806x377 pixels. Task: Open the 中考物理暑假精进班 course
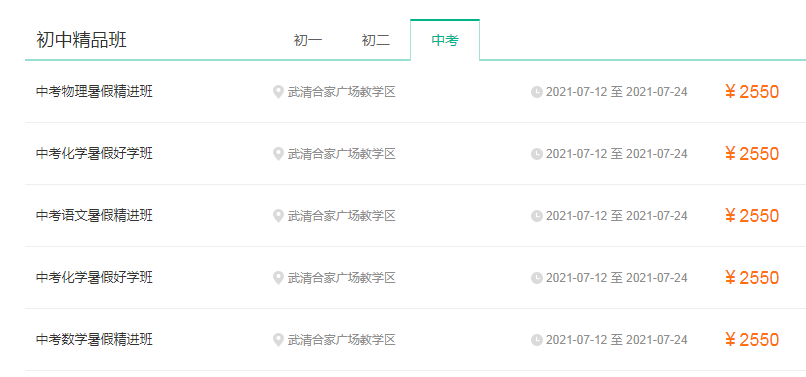[x=95, y=92]
